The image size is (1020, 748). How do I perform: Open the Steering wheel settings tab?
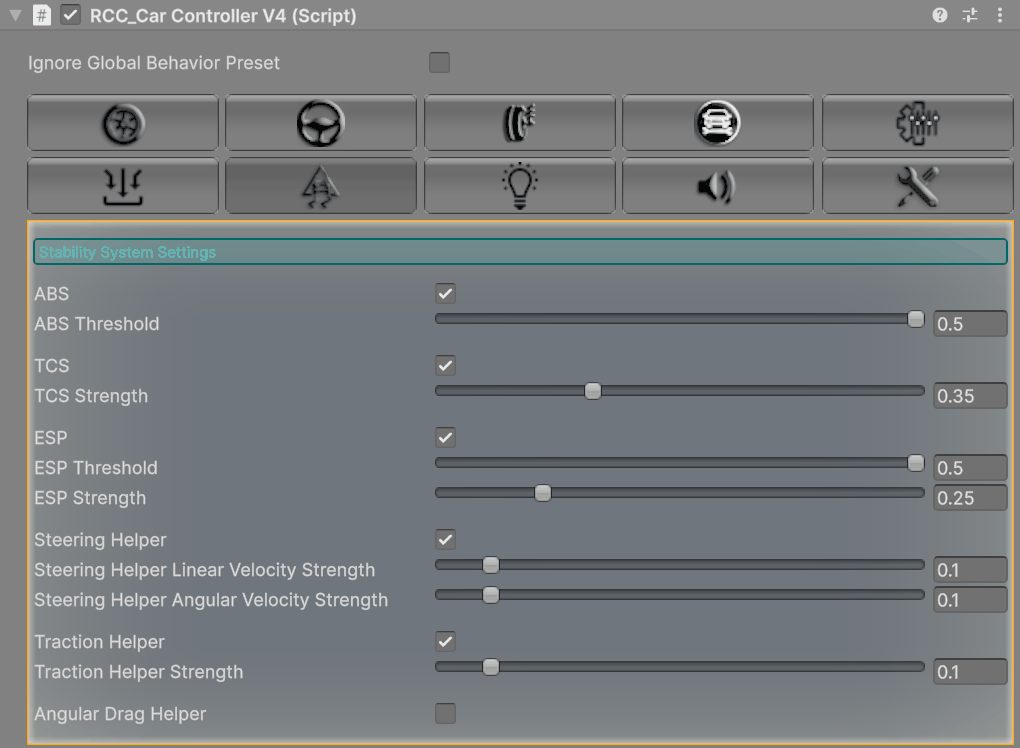321,123
